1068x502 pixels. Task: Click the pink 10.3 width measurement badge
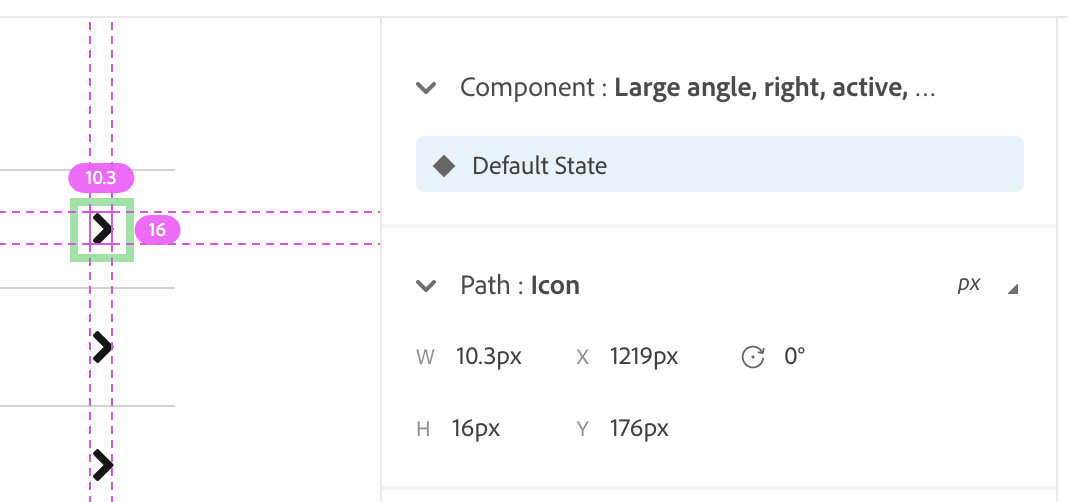pos(101,178)
